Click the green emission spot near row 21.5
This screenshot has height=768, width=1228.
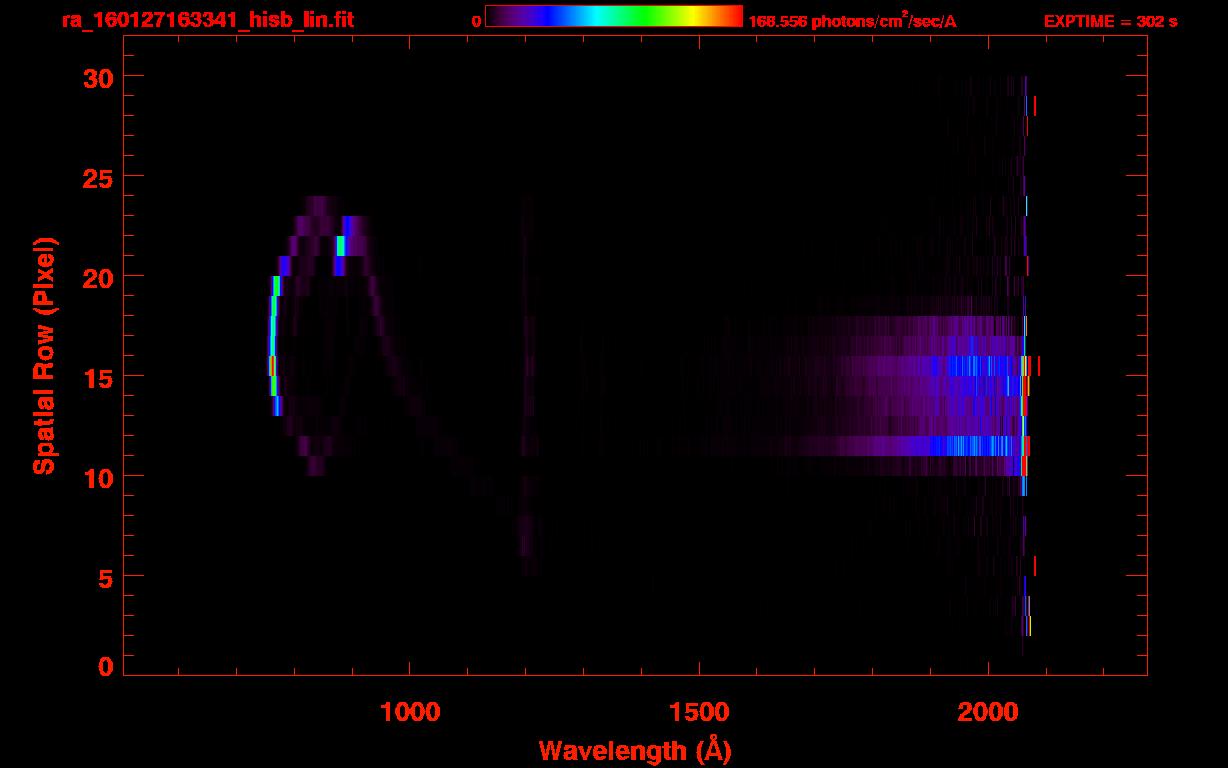click(x=341, y=246)
